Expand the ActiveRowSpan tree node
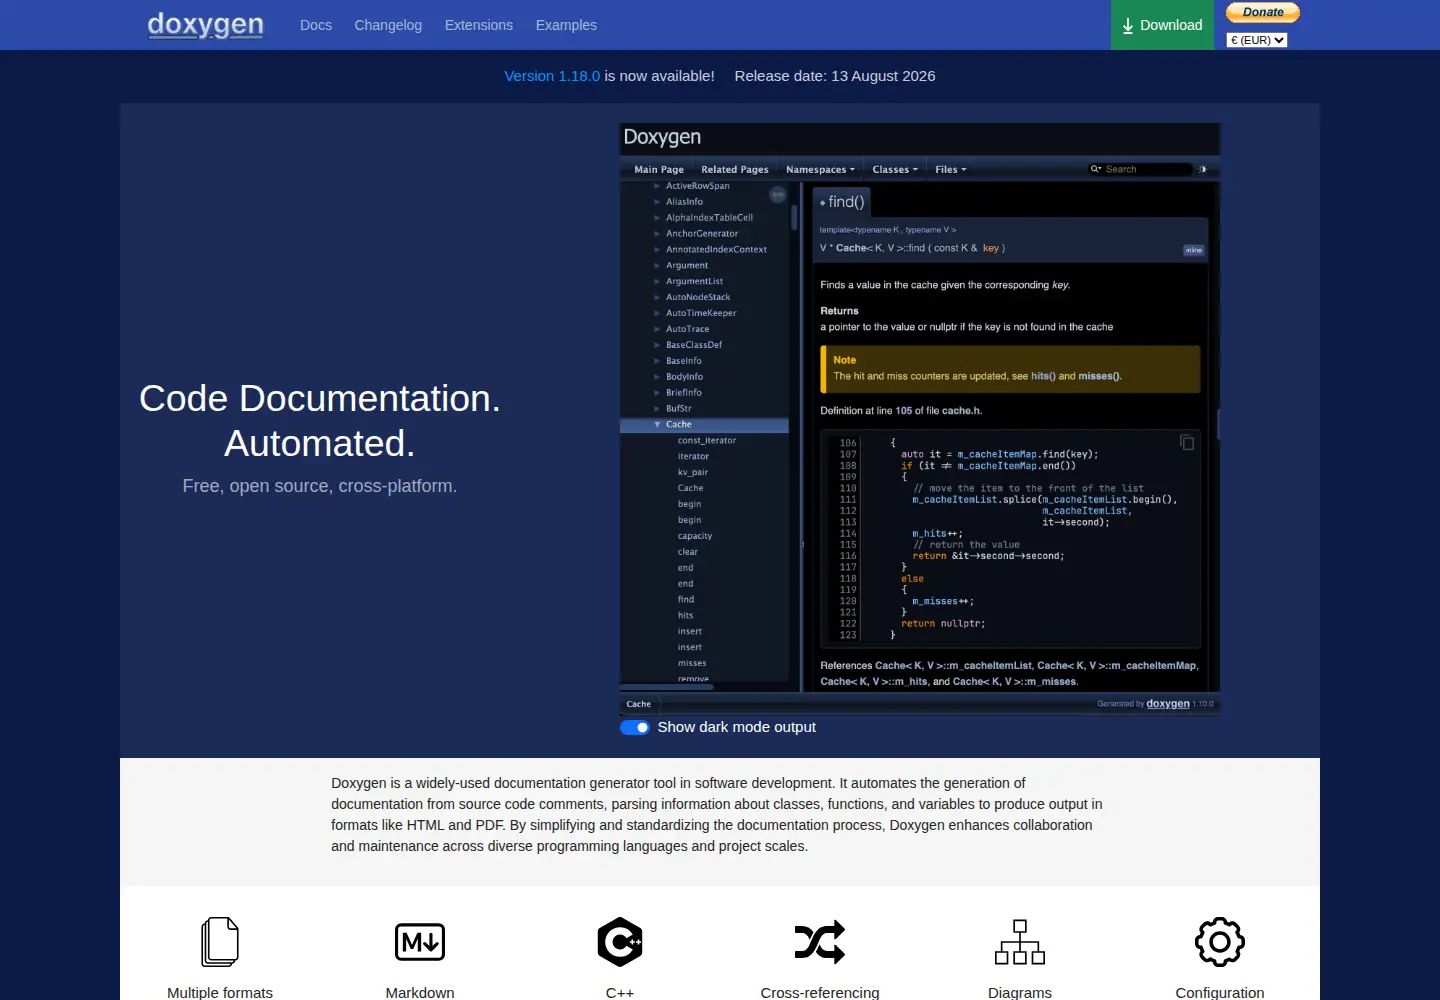 pos(657,186)
